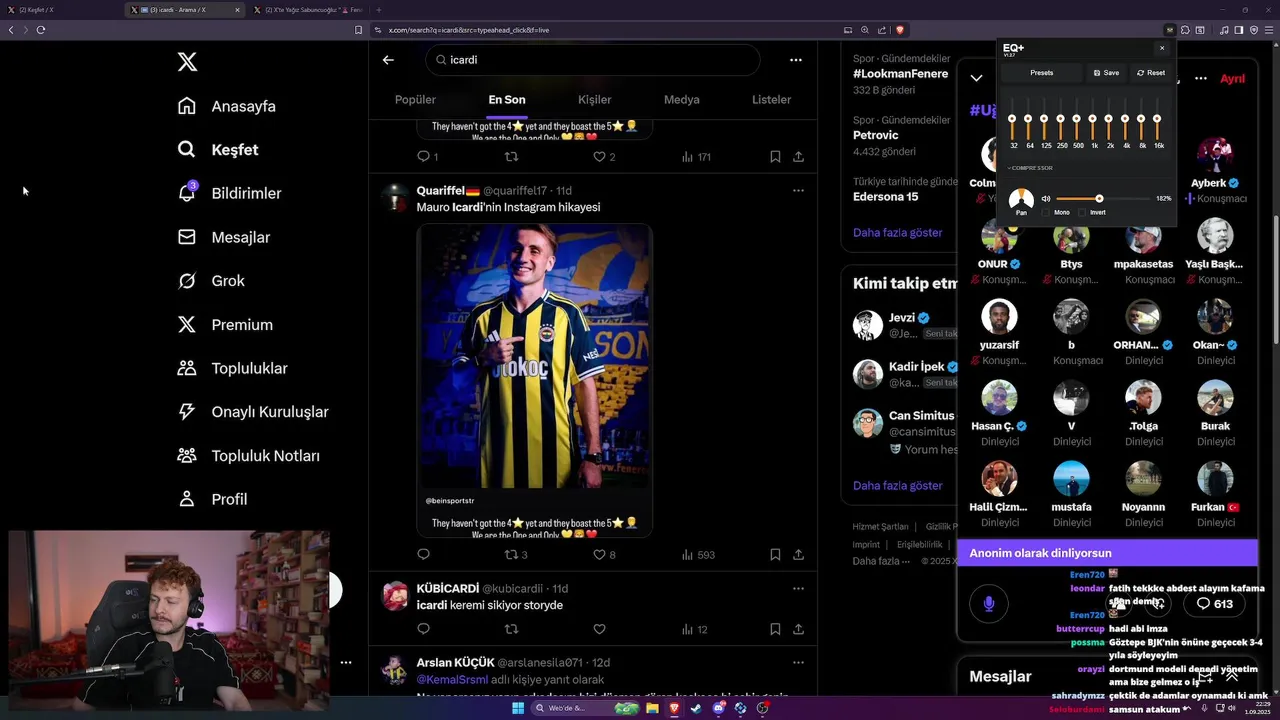Open Fenerbahçe player photo in Quariffel's post
The image size is (1280, 720).
click(x=535, y=356)
